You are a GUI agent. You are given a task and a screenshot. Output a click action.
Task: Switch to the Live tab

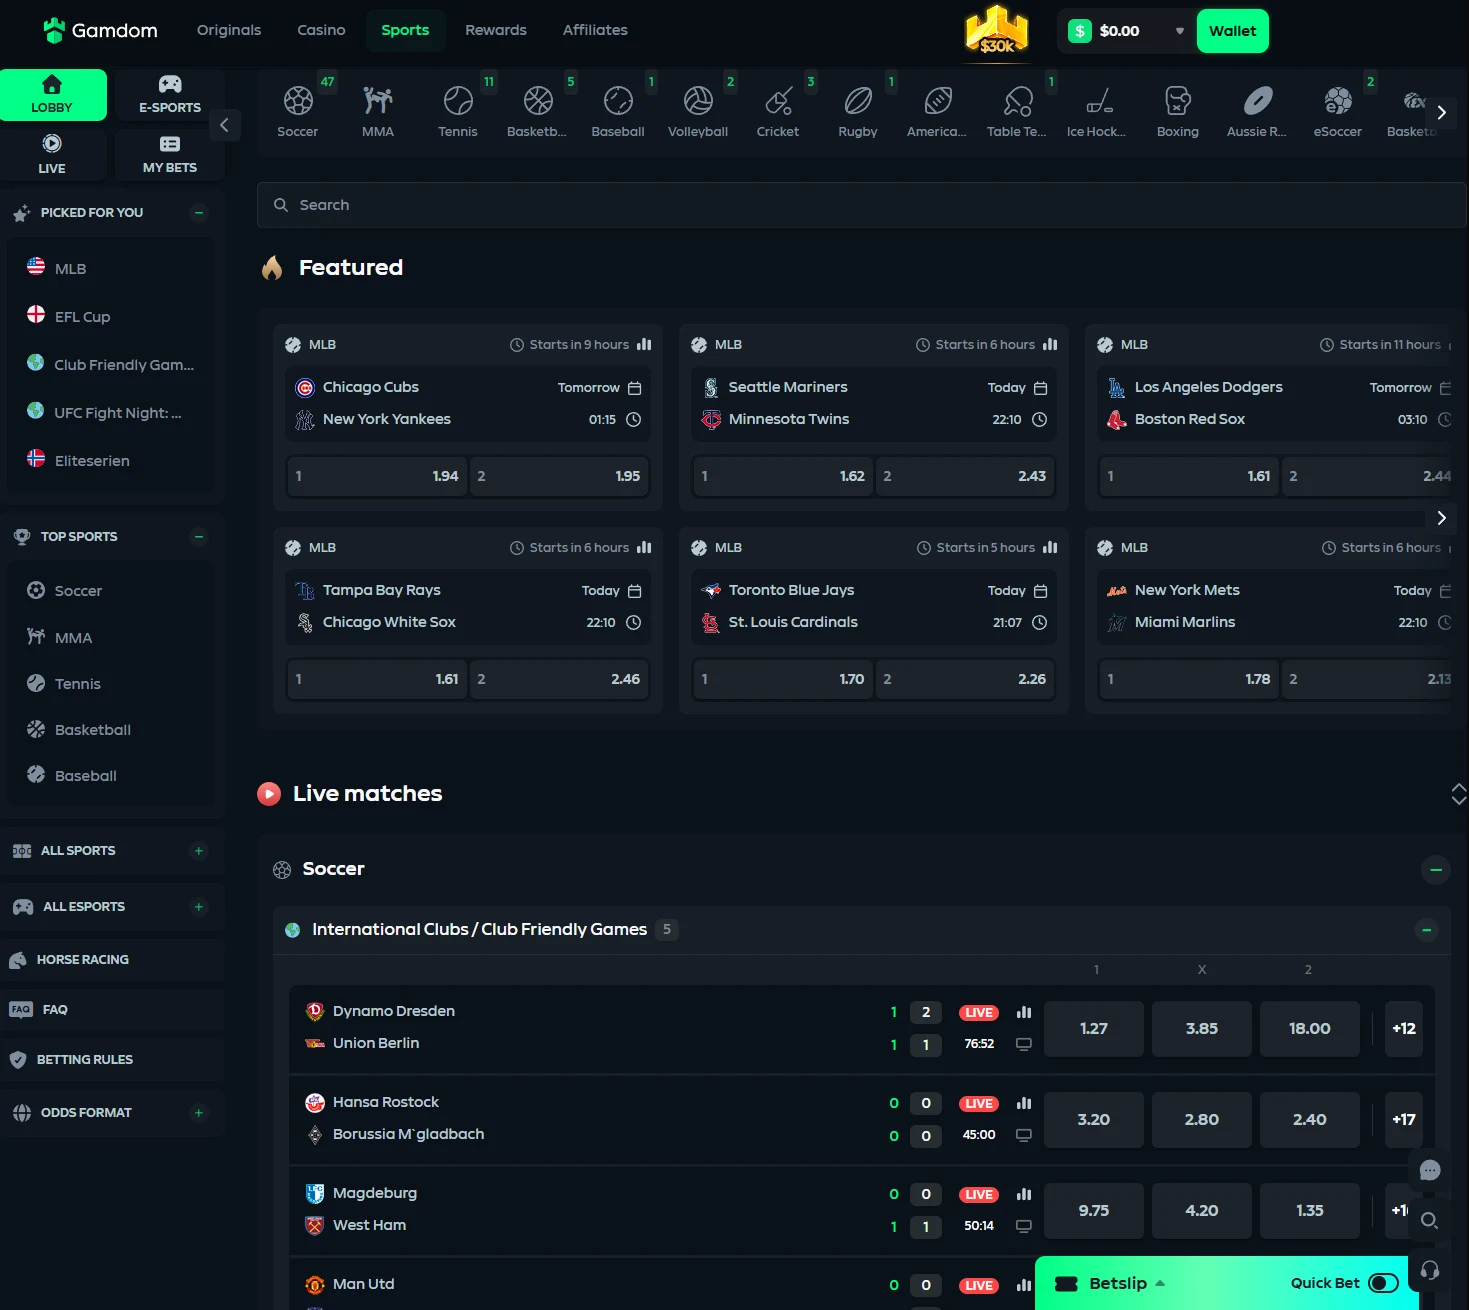(x=52, y=154)
